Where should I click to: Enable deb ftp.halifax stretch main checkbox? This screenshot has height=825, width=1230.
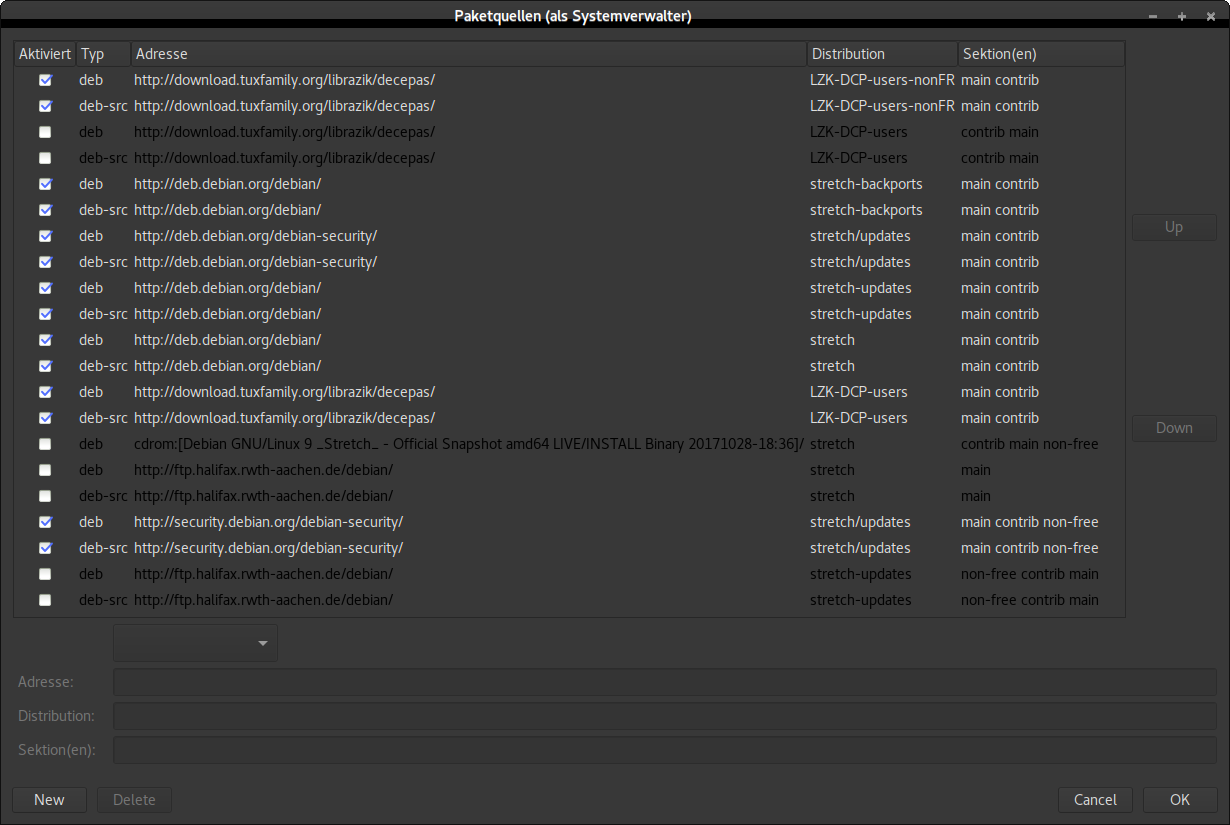(45, 470)
